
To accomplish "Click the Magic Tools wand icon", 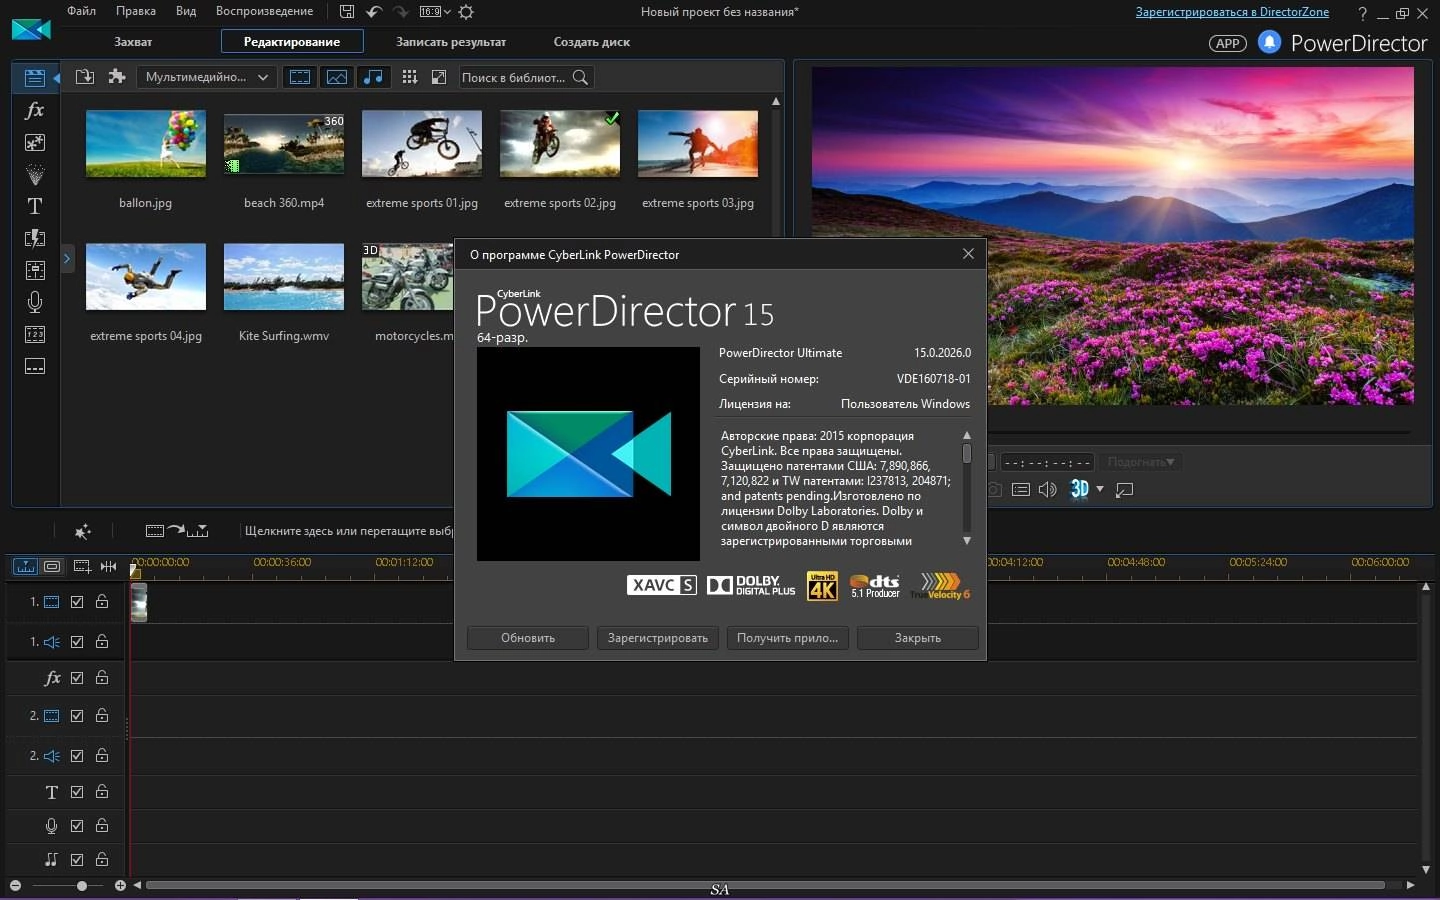I will point(83,531).
